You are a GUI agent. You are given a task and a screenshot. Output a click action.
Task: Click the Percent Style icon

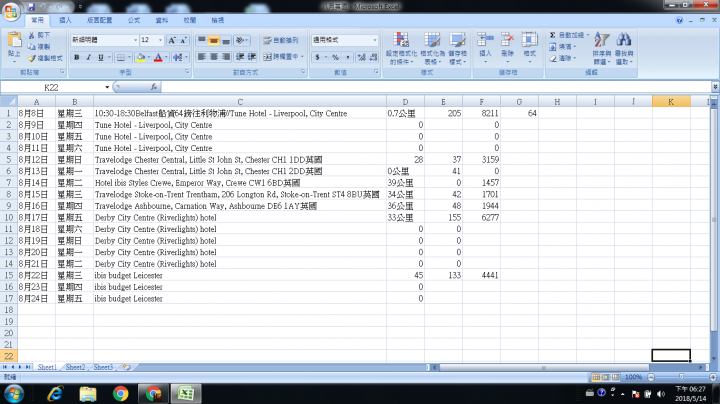(336, 57)
